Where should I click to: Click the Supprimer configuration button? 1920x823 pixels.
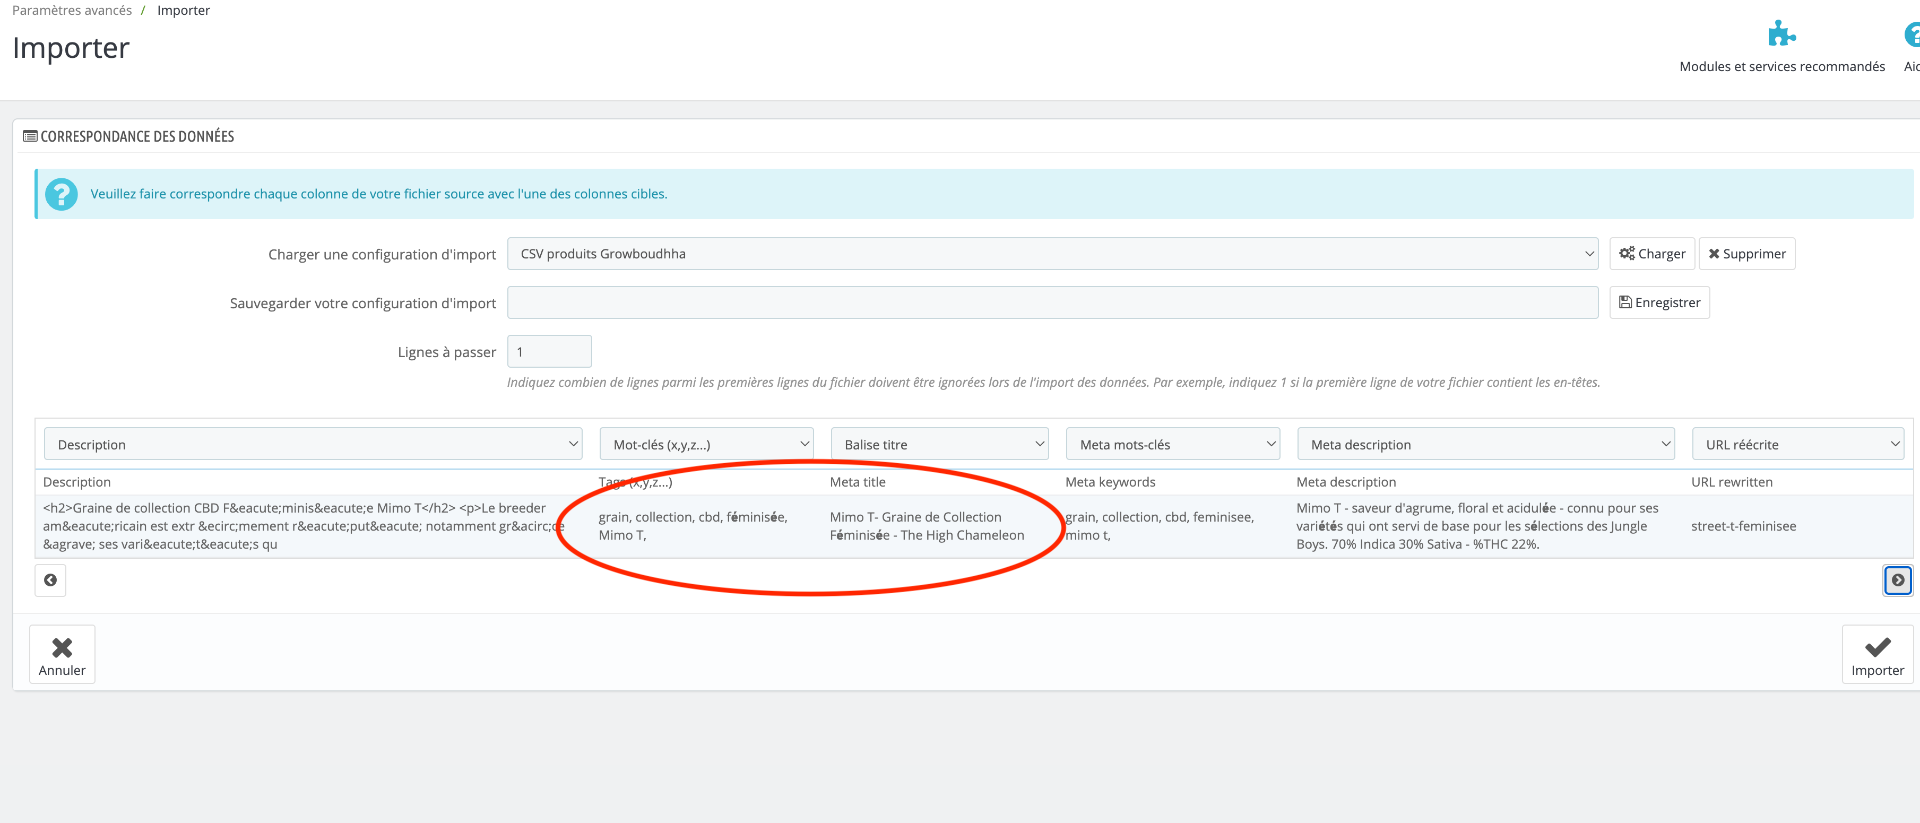point(1747,254)
